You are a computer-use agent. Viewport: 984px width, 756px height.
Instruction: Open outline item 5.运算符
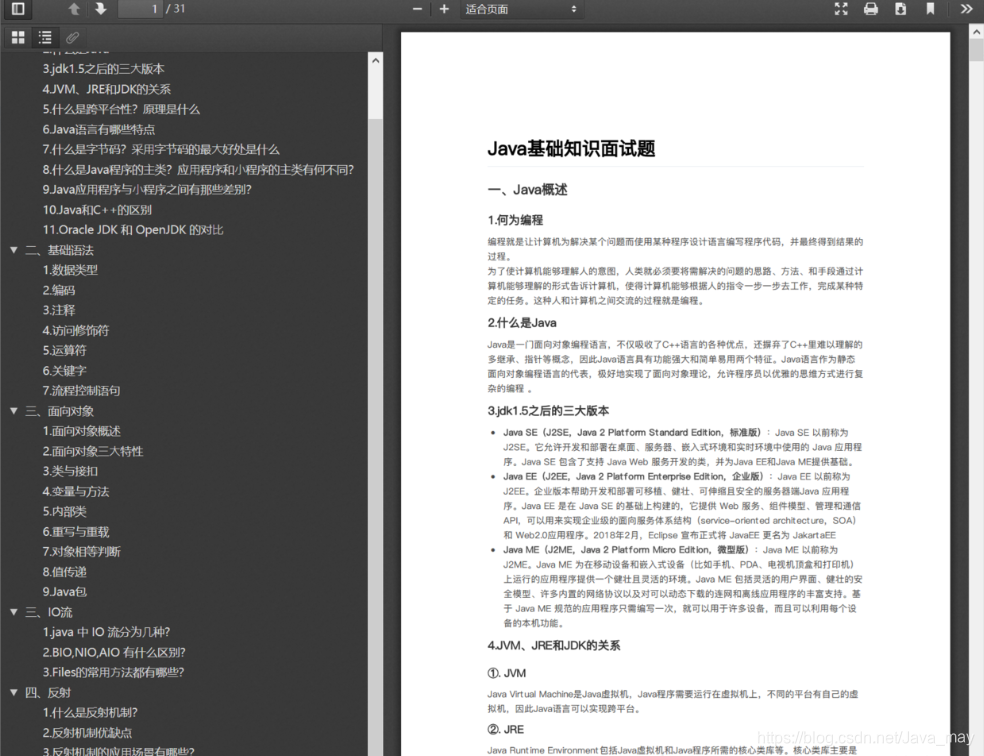click(x=65, y=350)
